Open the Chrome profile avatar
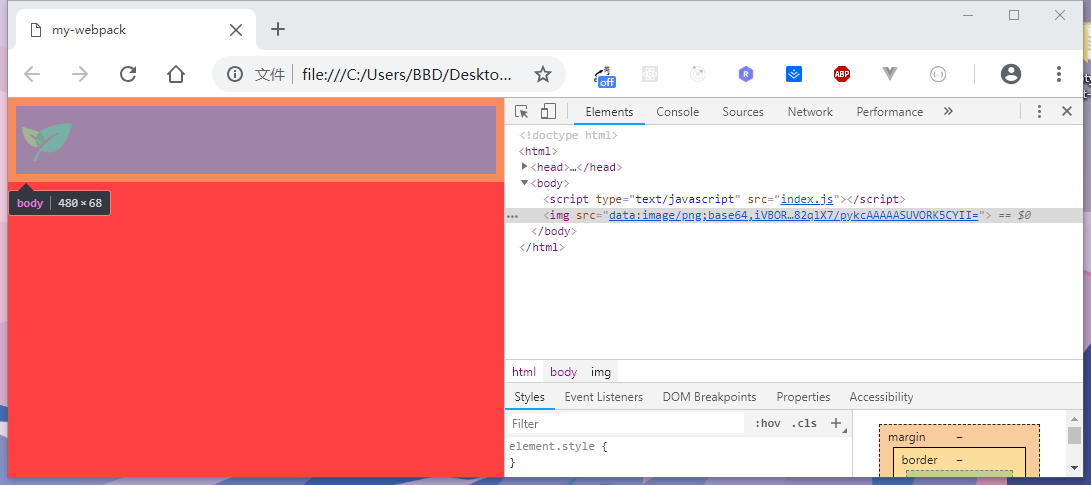This screenshot has width=1091, height=485. pos(1010,74)
